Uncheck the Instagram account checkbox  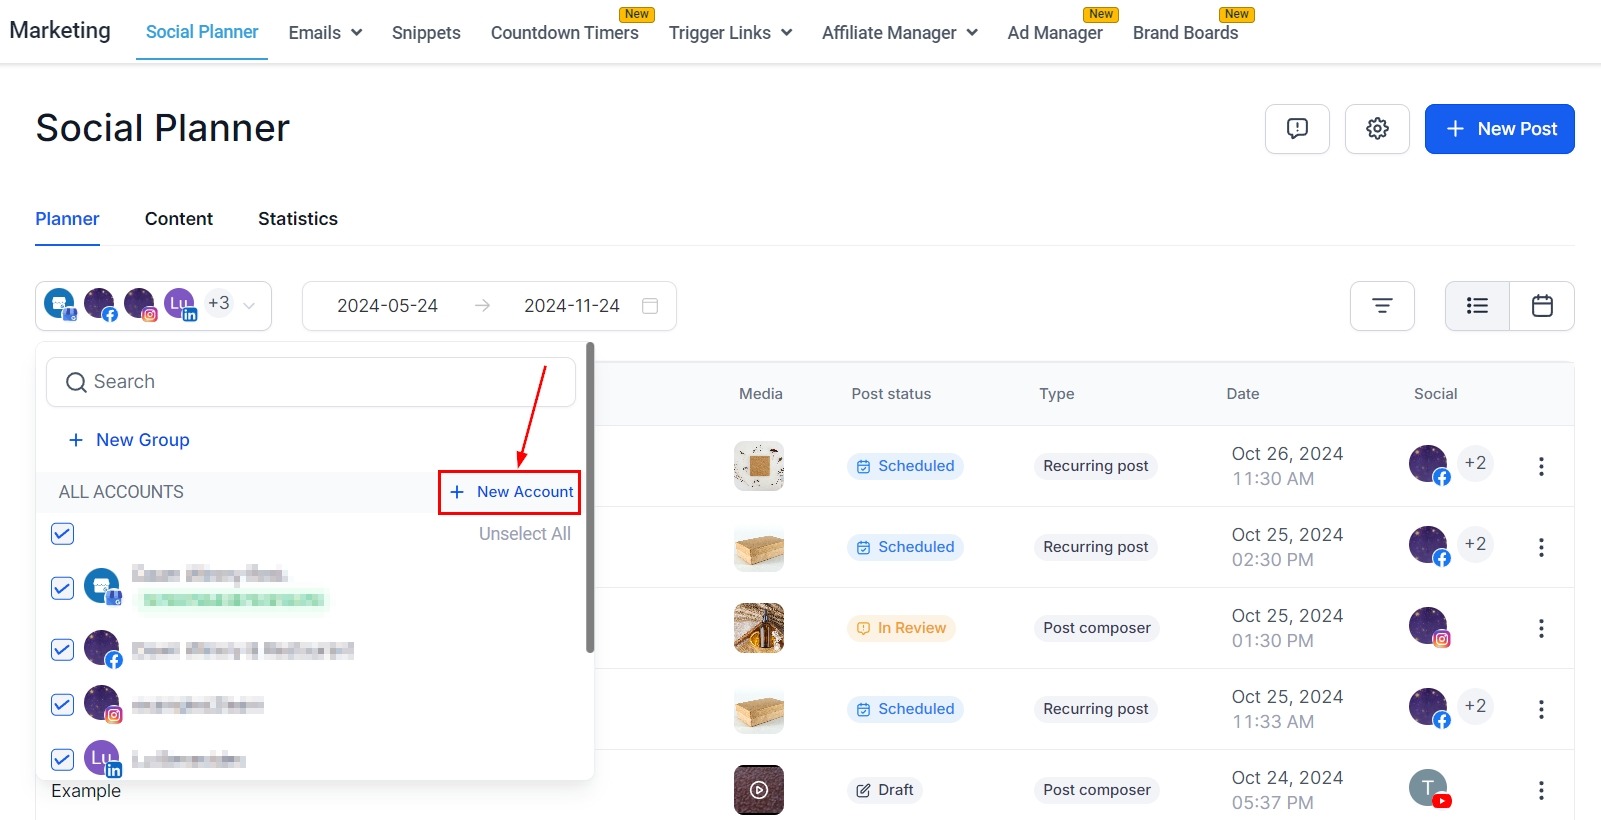pos(63,705)
